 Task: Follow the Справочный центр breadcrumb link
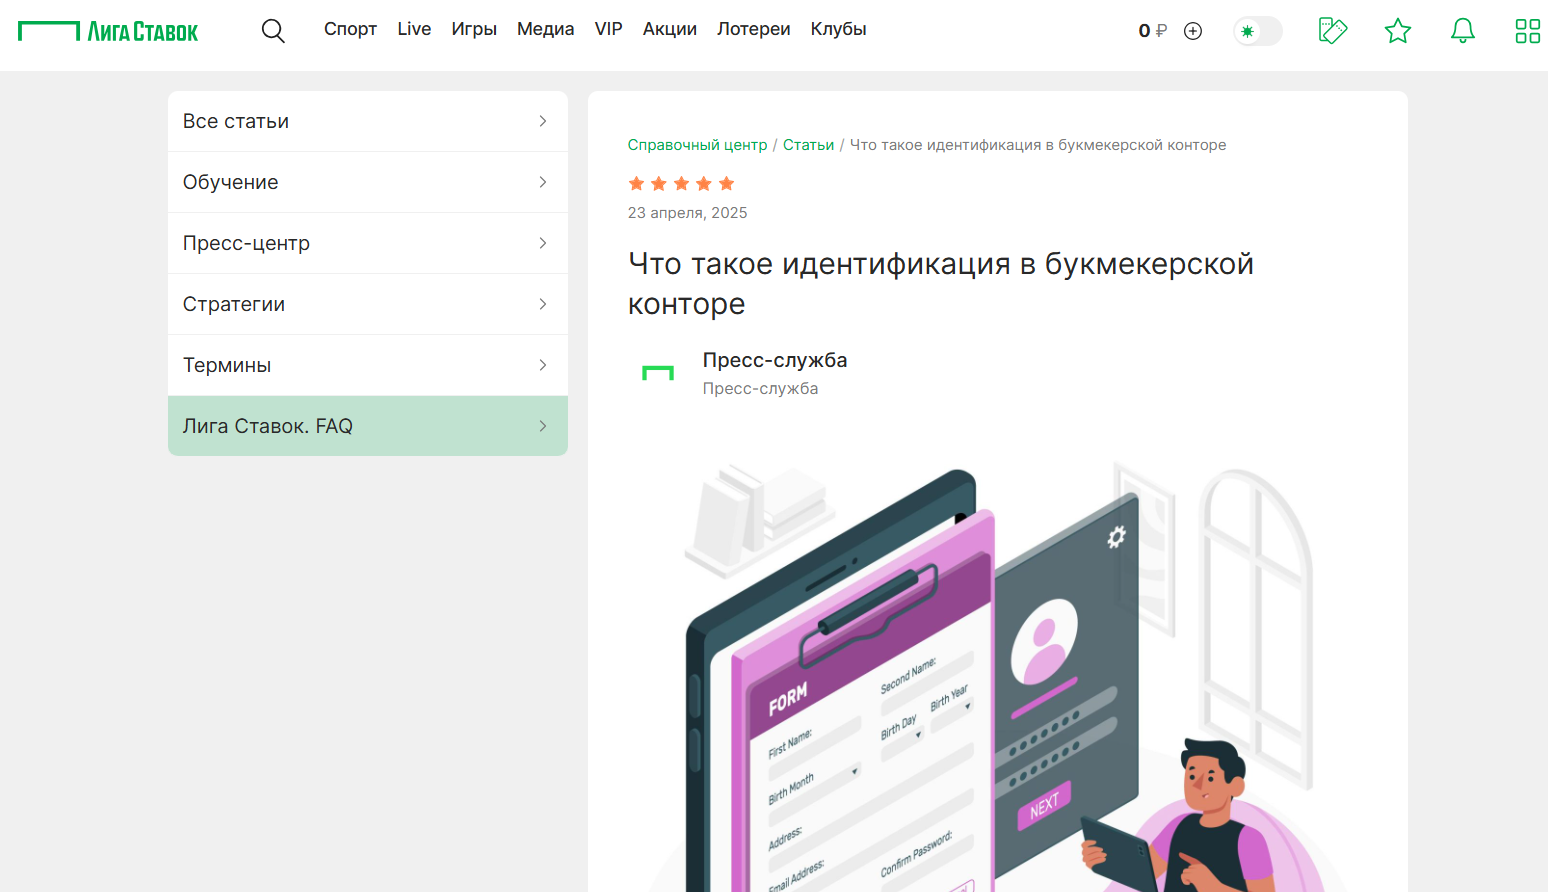[697, 145]
